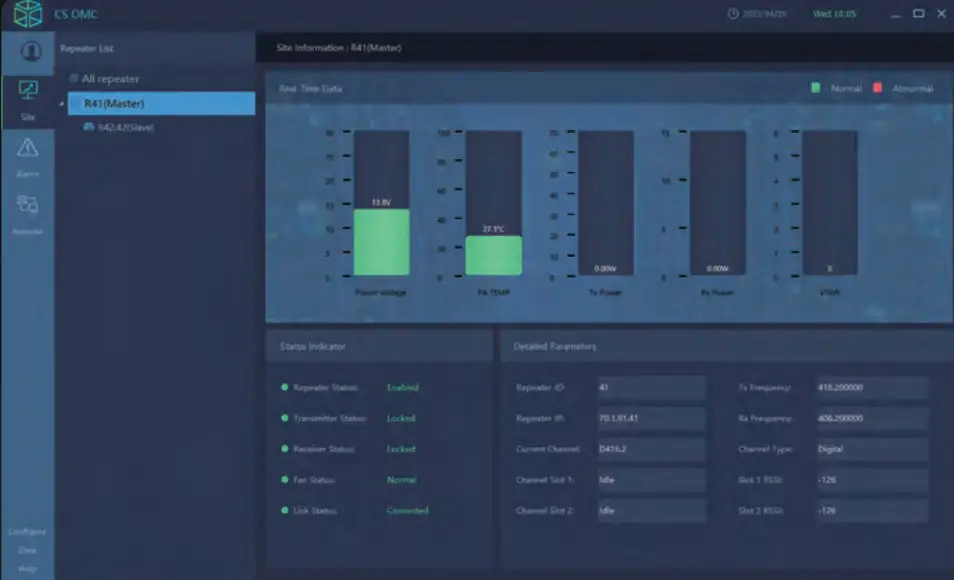Click the date display in title bar
This screenshot has width=954, height=580.
tap(764, 13)
